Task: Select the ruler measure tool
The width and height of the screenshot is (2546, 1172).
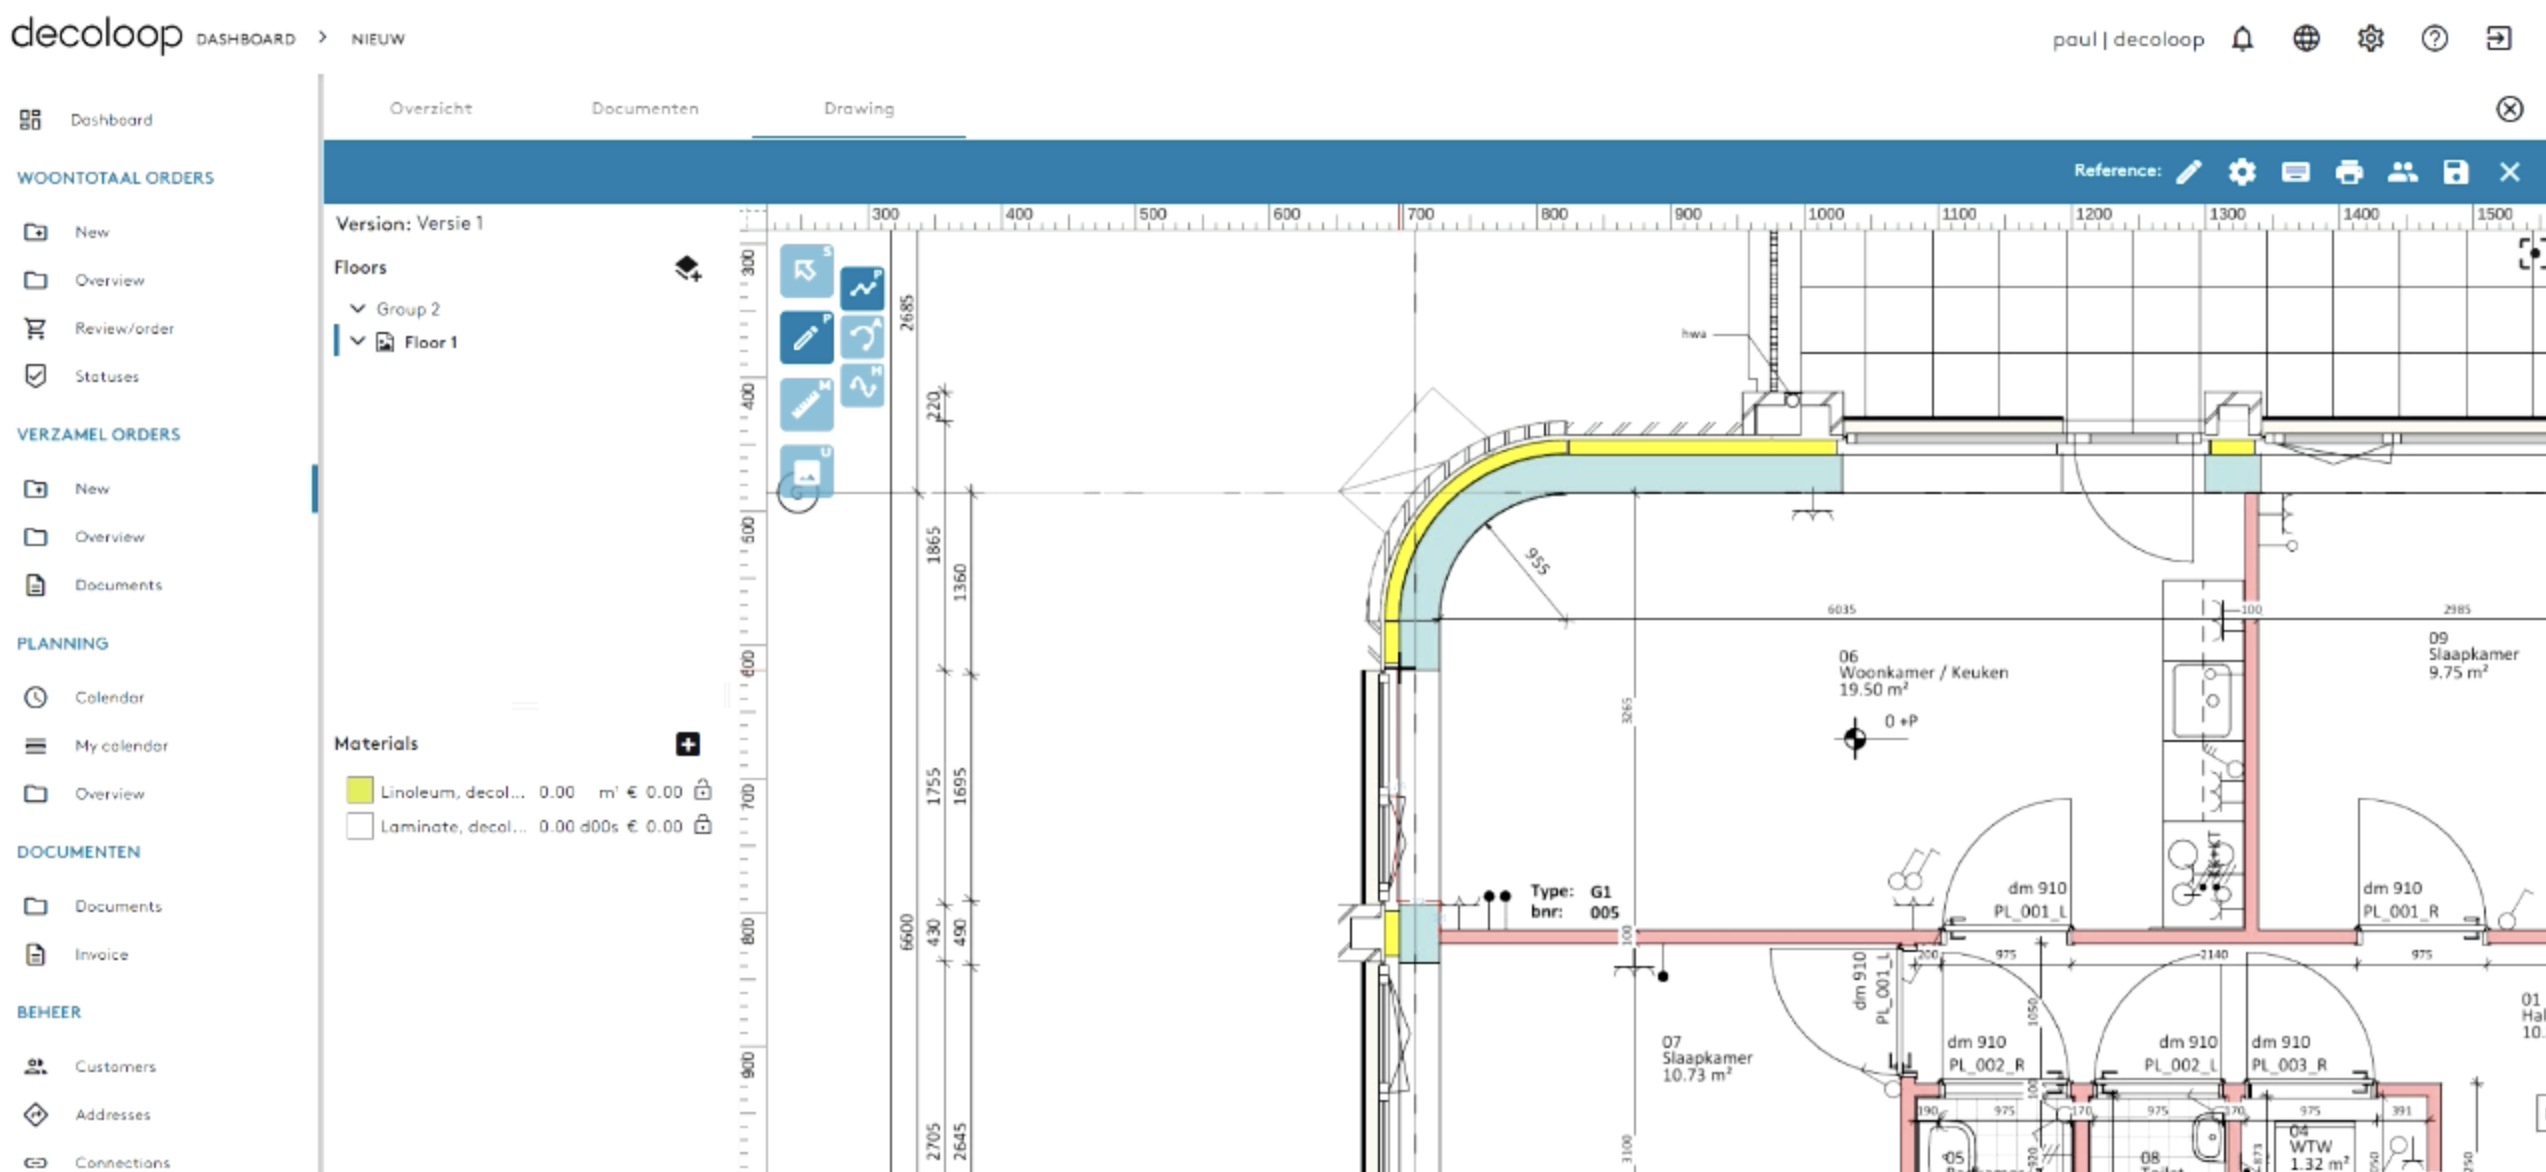Action: tap(806, 404)
